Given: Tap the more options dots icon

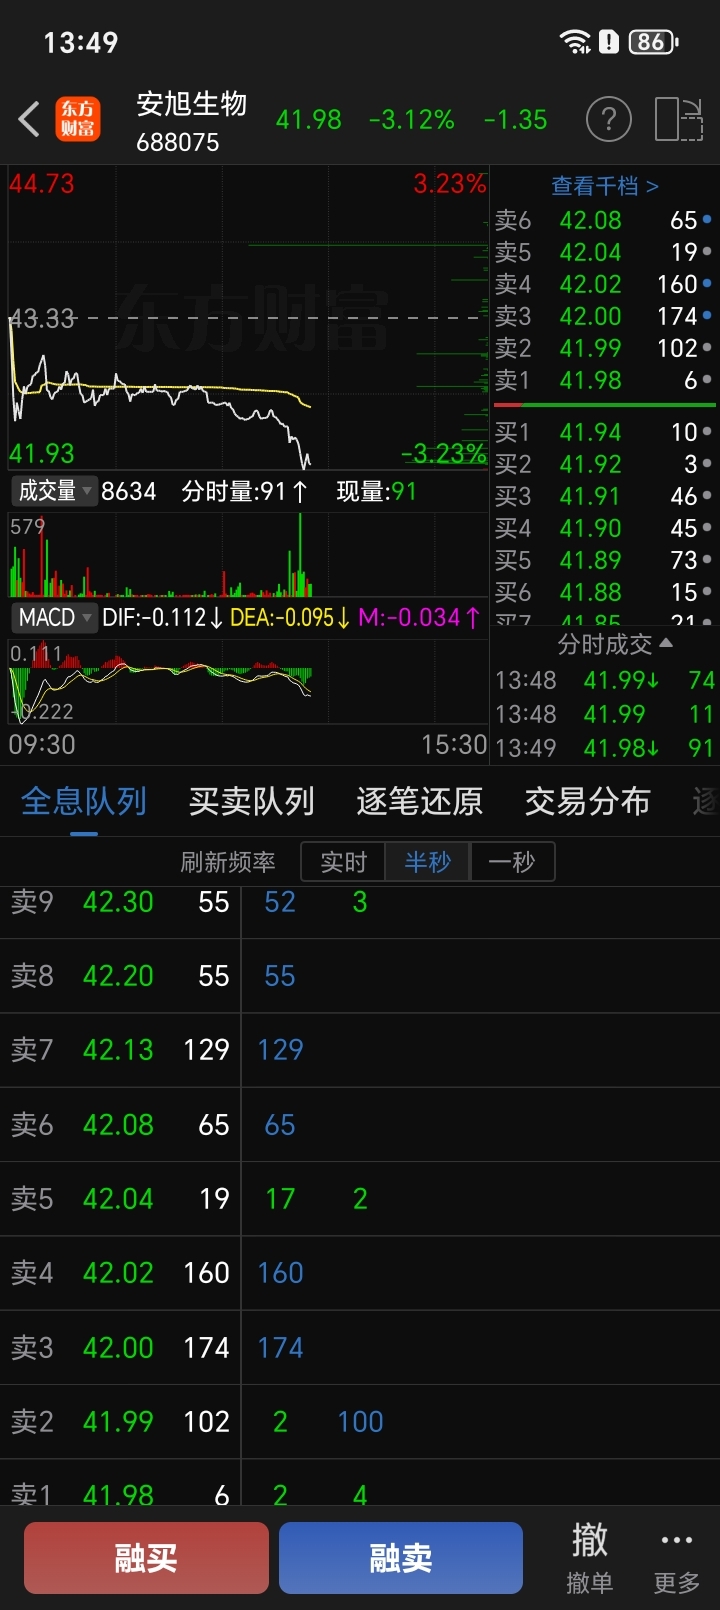Looking at the screenshot, I should coord(677,1540).
